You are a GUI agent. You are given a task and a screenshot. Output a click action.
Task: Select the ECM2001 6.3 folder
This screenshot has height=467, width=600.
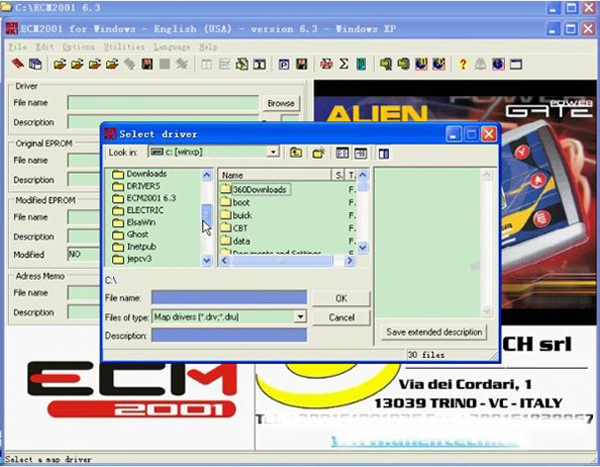click(144, 198)
